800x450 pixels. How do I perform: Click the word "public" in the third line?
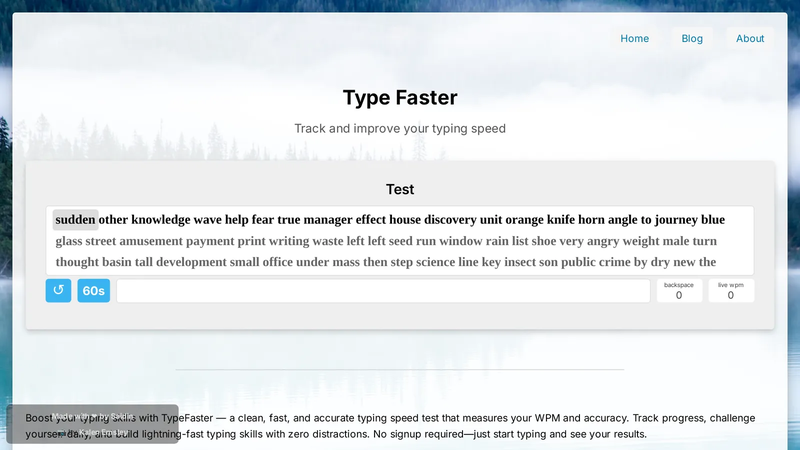[x=578, y=262]
